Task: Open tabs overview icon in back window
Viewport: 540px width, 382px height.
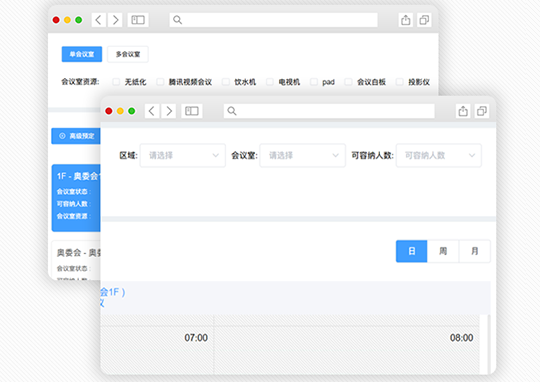Action: (424, 20)
